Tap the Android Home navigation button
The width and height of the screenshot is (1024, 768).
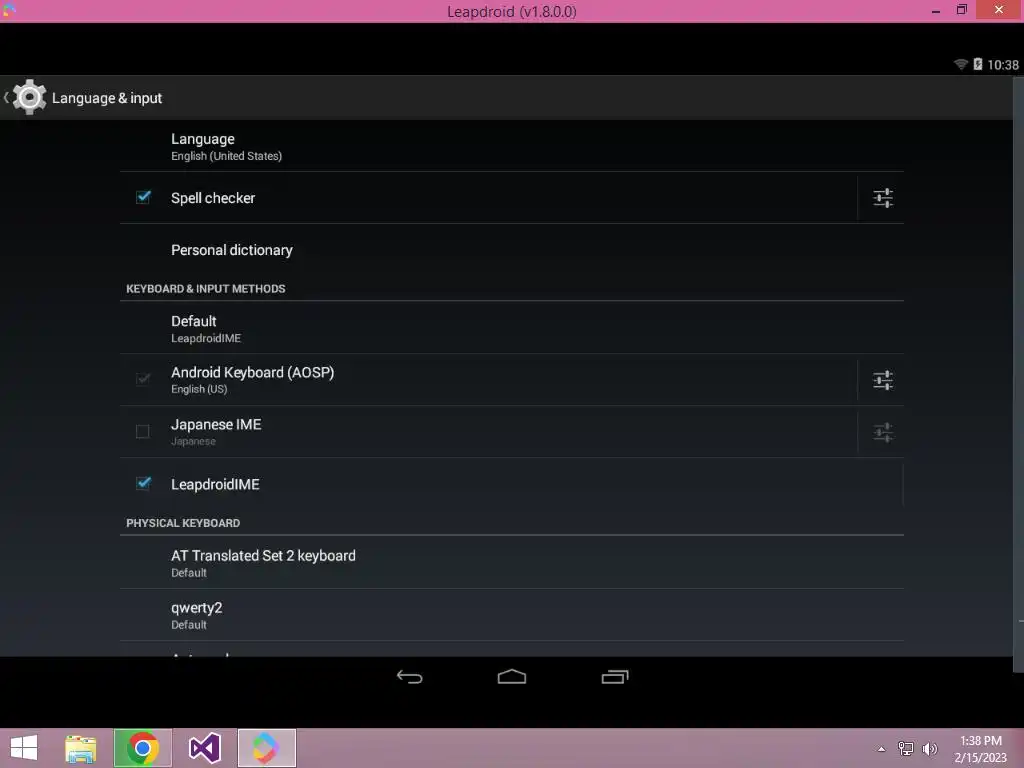(511, 677)
